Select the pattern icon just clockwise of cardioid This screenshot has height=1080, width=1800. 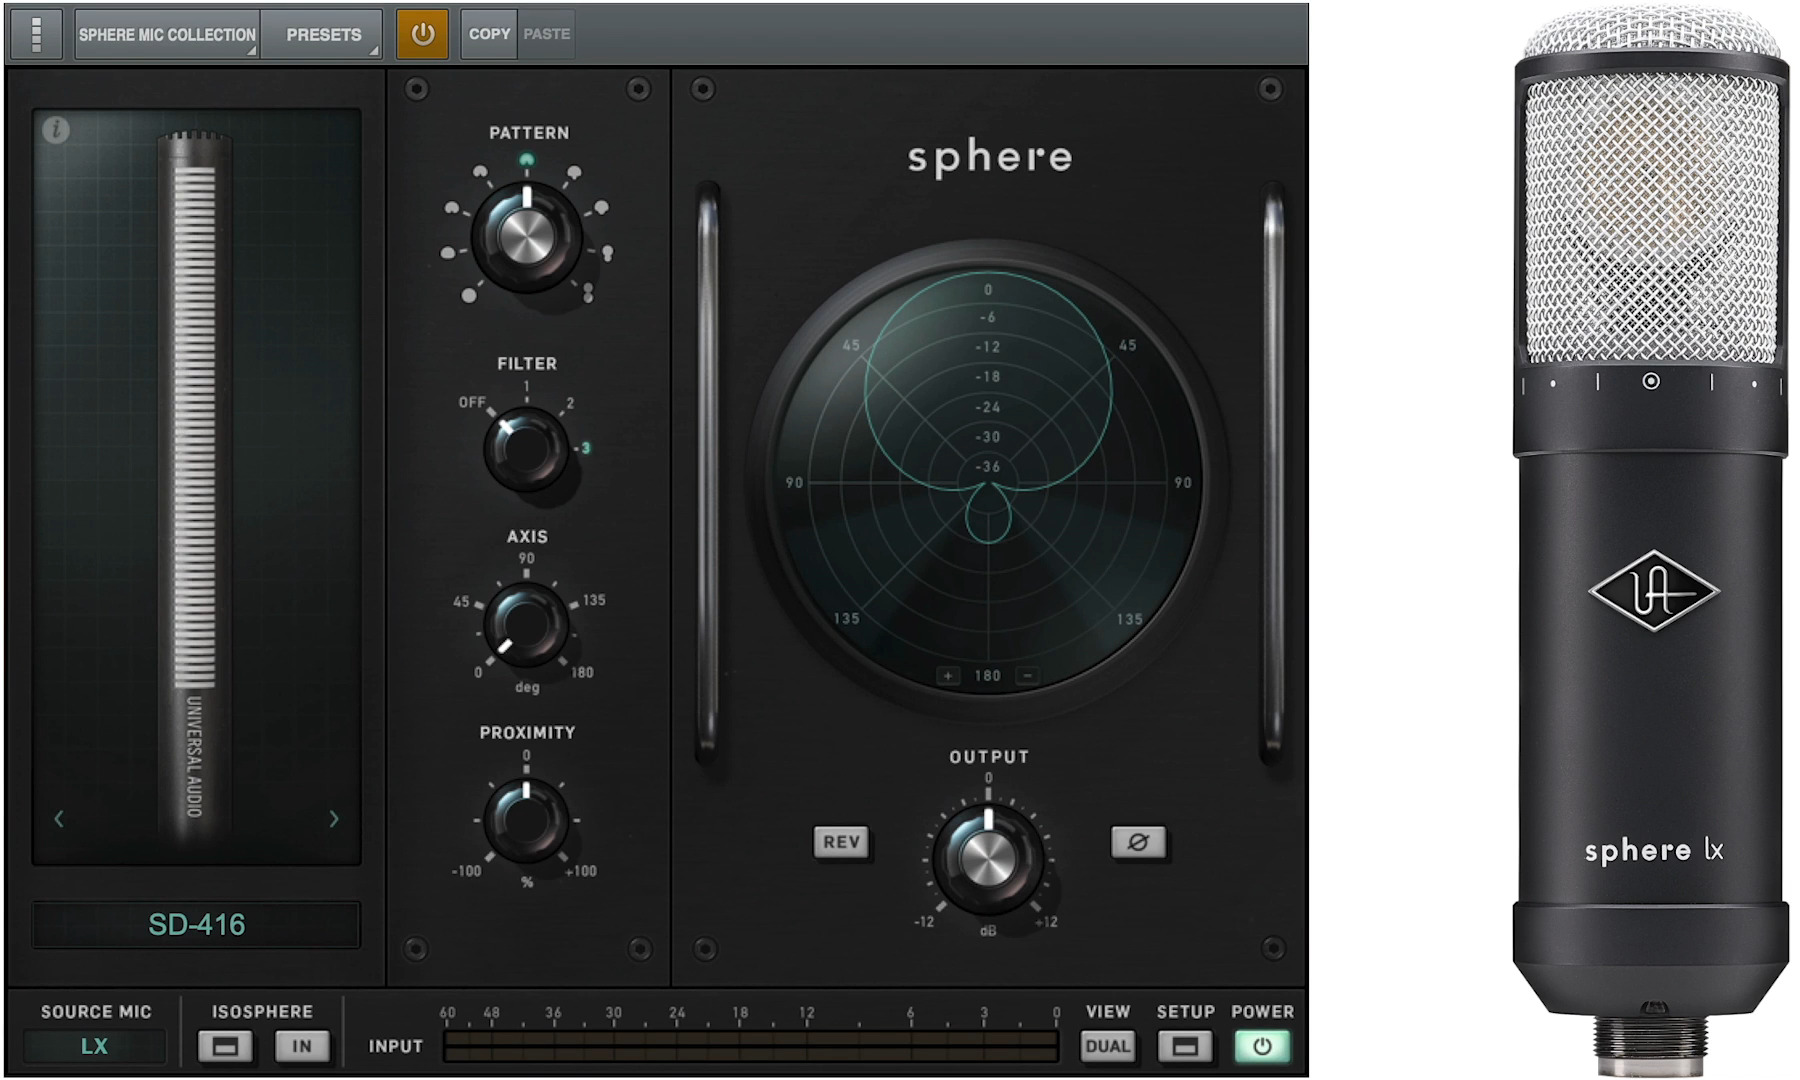[573, 174]
